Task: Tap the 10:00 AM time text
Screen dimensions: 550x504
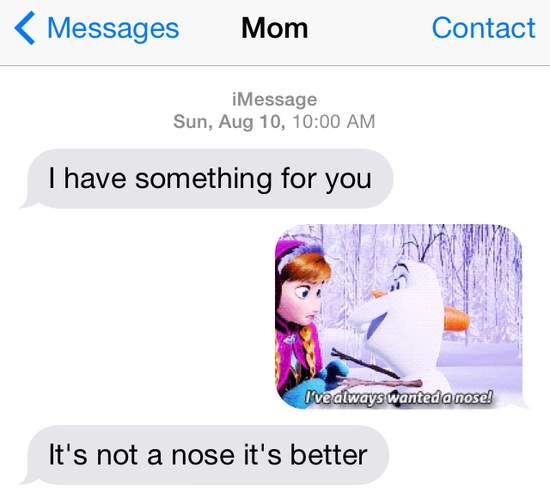Action: (x=333, y=122)
